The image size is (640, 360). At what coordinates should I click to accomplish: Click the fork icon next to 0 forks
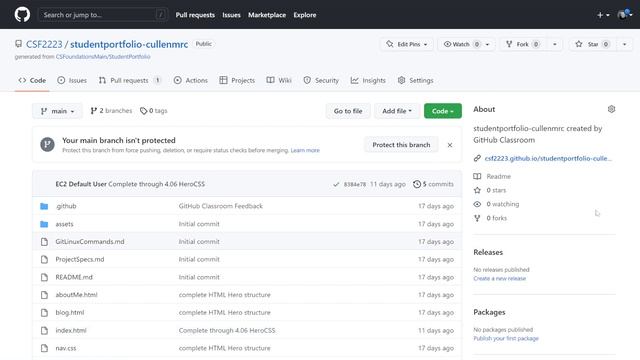click(477, 218)
